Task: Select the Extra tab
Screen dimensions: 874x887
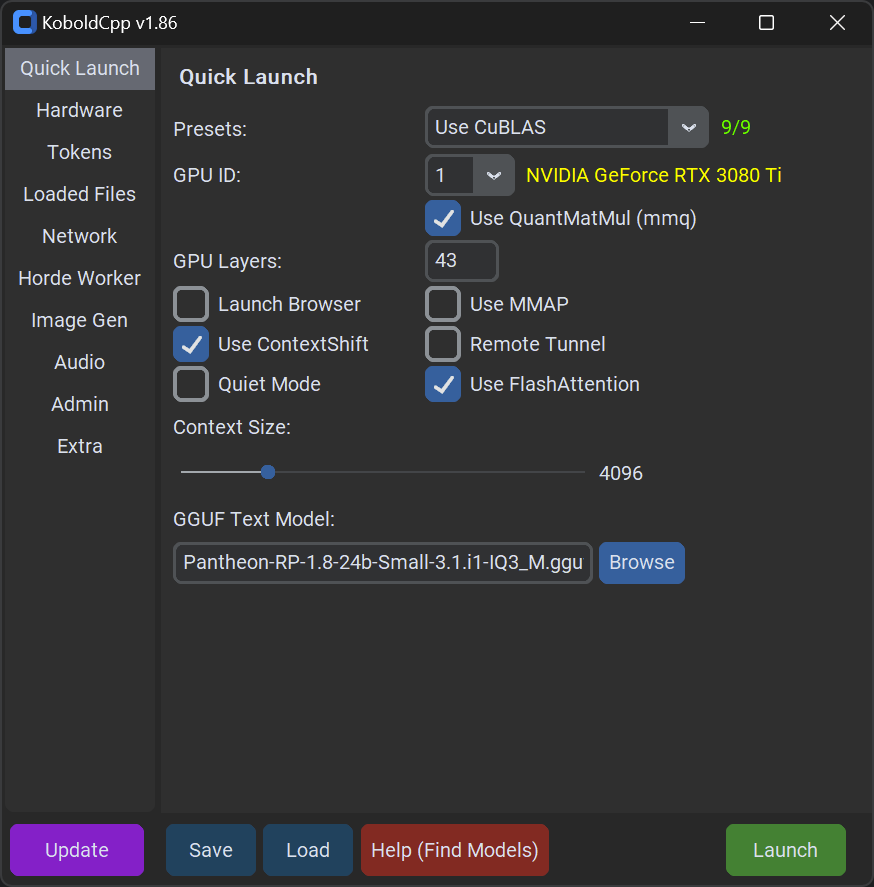Action: click(80, 446)
